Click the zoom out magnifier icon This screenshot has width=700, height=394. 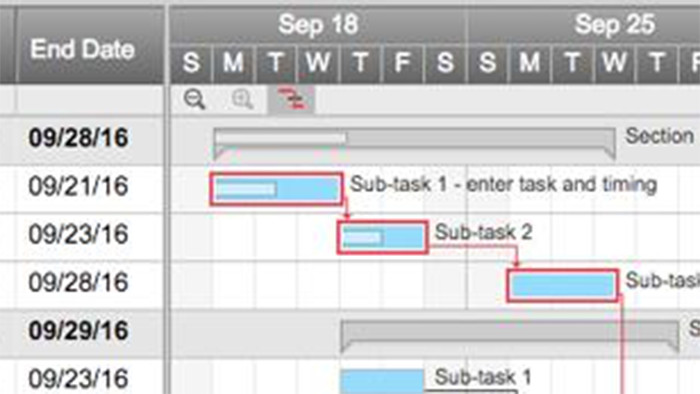click(195, 99)
